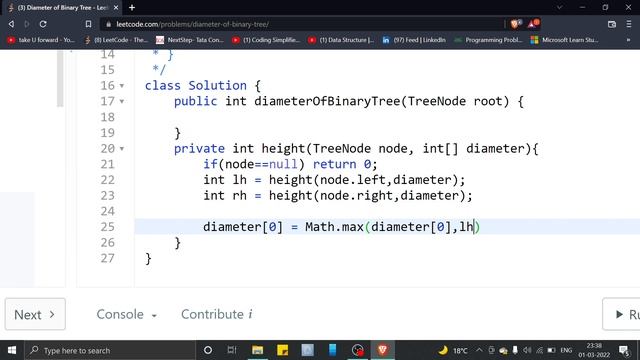The height and width of the screenshot is (360, 640).
Task: Open the tab search dropdown arrow
Action: click(x=560, y=7)
